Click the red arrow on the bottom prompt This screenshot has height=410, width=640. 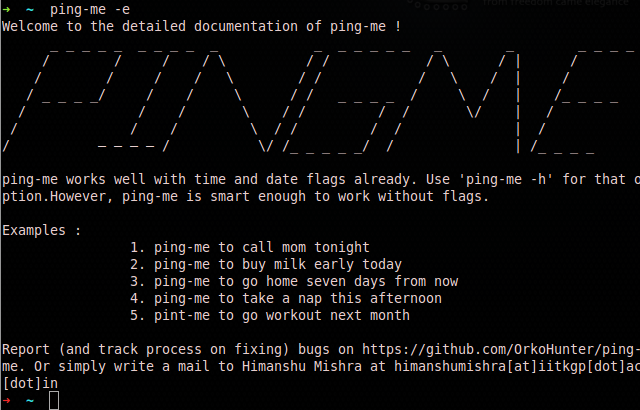[x=6, y=400]
